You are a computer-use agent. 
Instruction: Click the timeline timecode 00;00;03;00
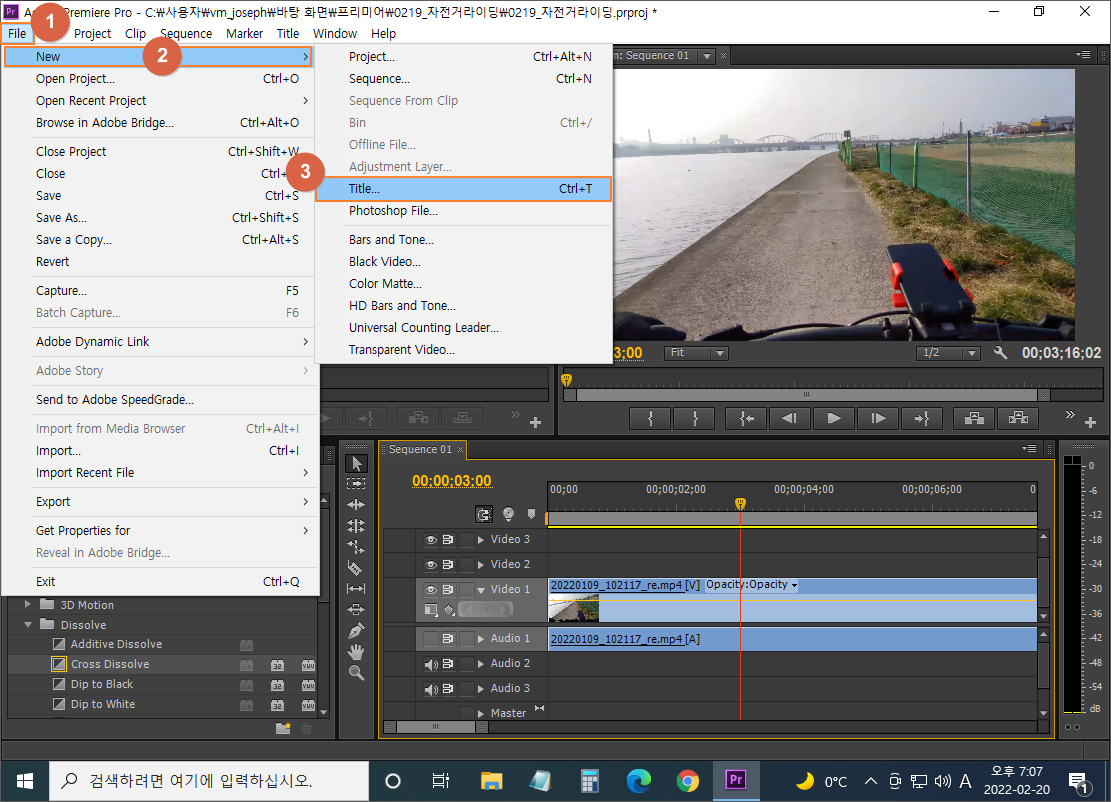(x=451, y=481)
